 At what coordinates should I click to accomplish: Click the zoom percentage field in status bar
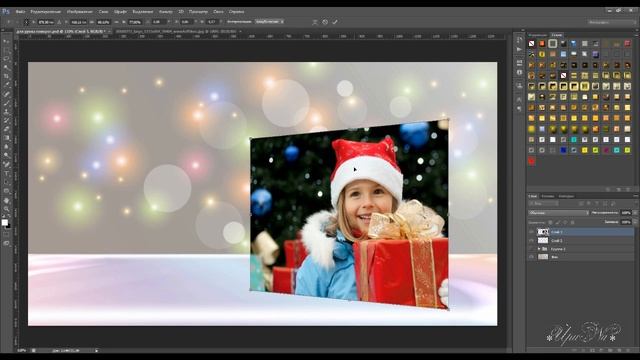point(22,350)
